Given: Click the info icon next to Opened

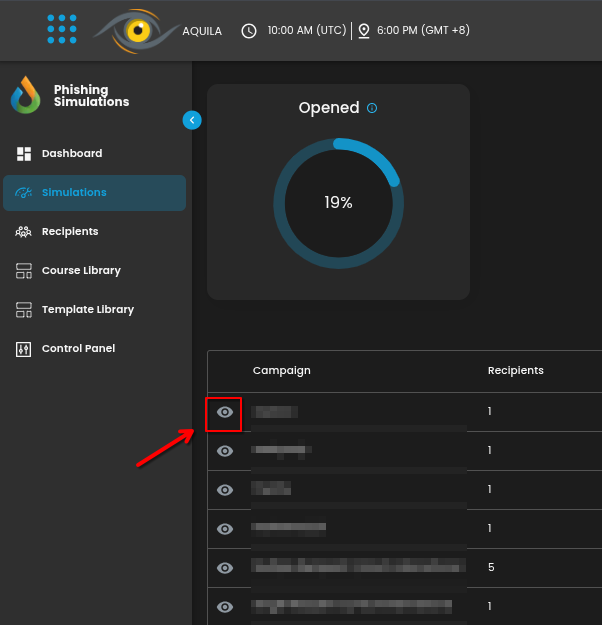Looking at the screenshot, I should (372, 108).
